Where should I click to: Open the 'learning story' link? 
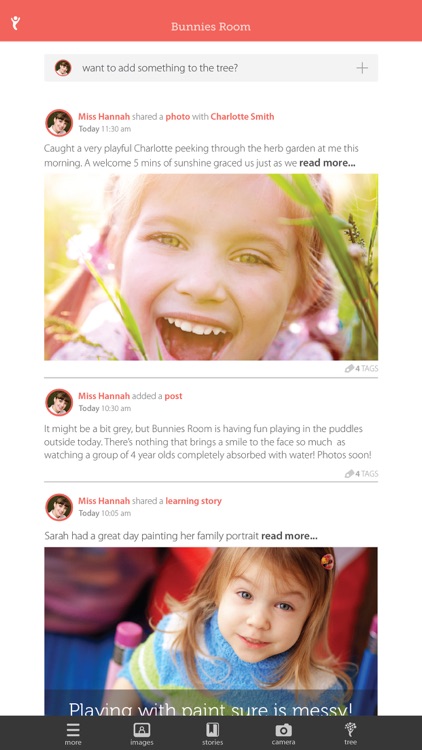194,501
